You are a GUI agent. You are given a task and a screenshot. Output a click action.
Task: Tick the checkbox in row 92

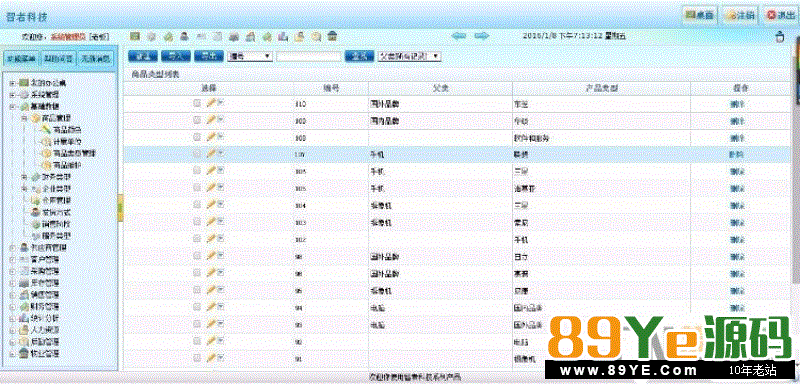[197, 341]
